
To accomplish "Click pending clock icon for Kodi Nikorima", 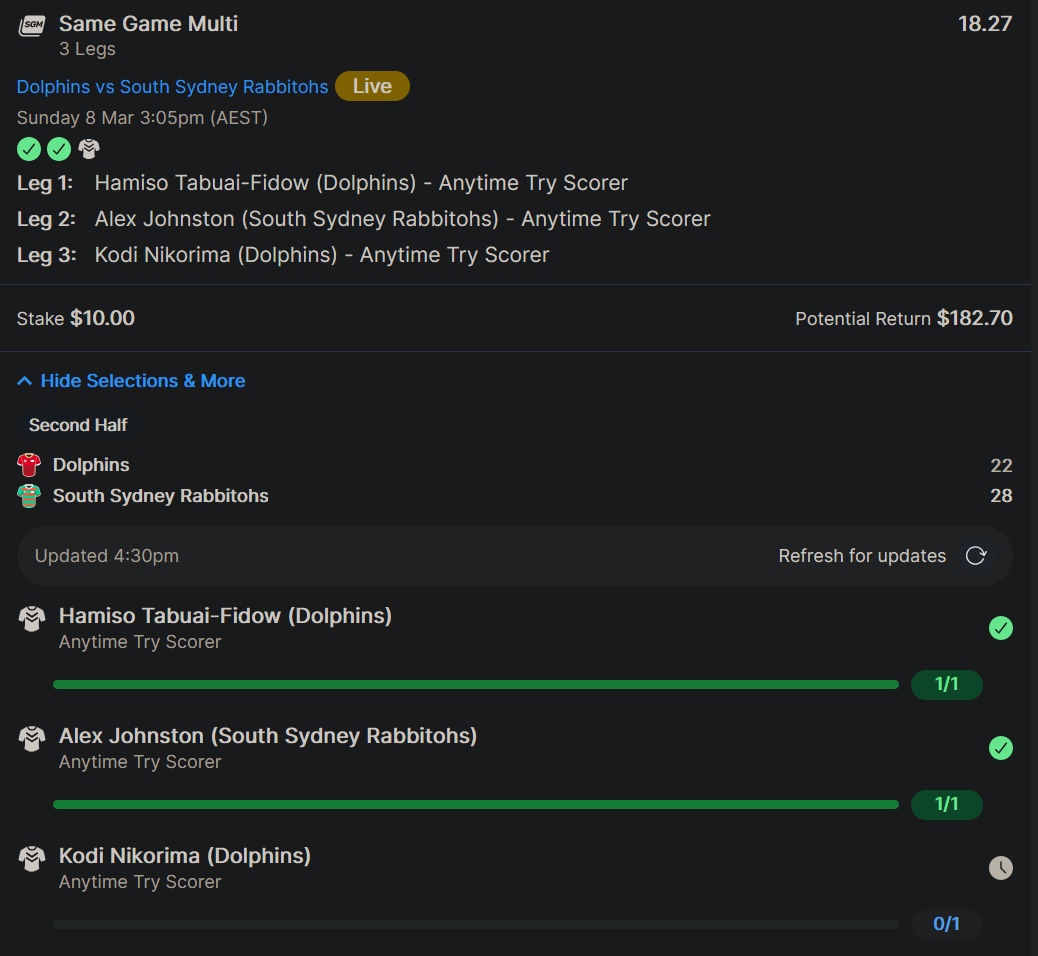I will click(1000, 867).
